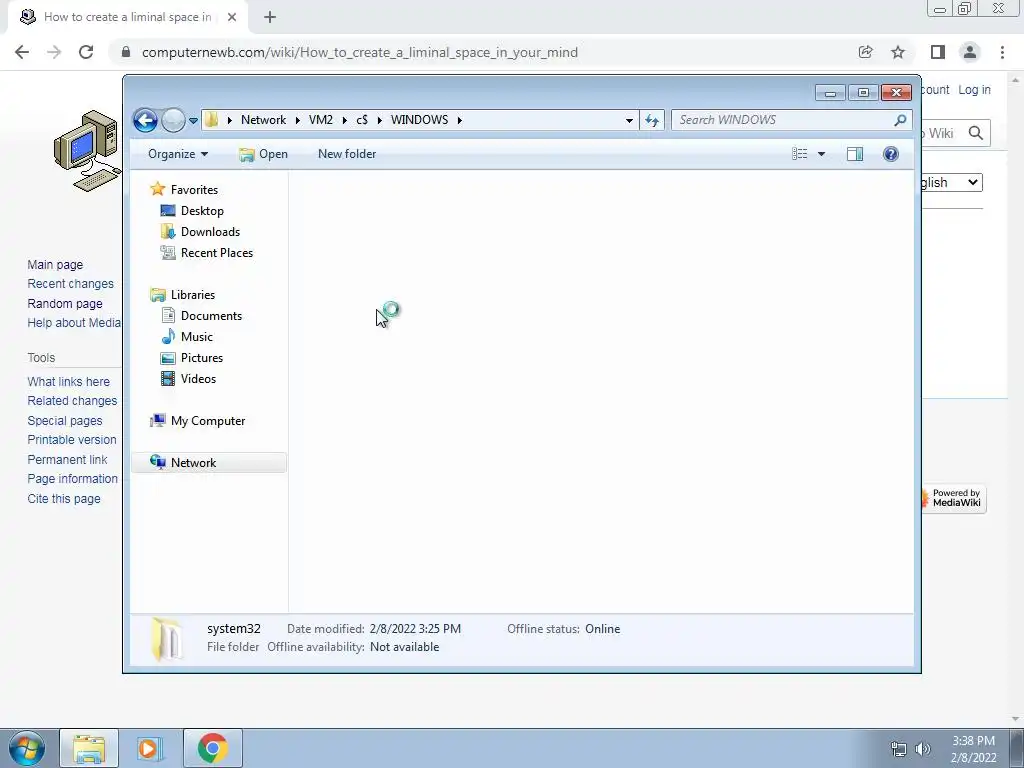The height and width of the screenshot is (768, 1024).
Task: Open Special pages link
Action: (x=65, y=421)
